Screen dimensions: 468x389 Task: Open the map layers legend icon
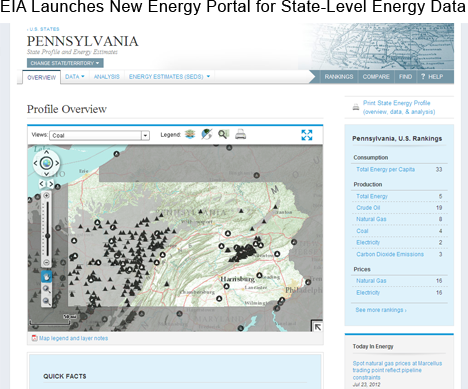pyautogui.click(x=190, y=134)
